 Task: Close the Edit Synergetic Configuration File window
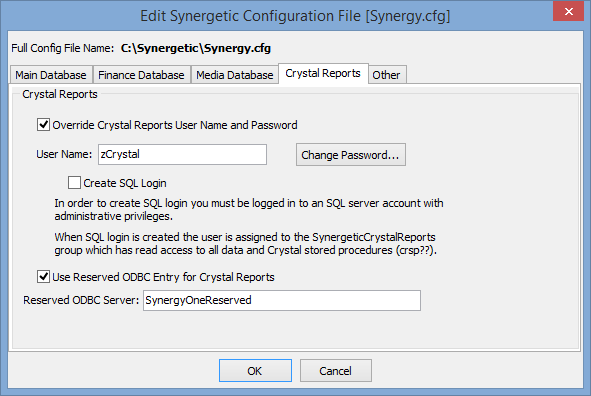point(568,11)
